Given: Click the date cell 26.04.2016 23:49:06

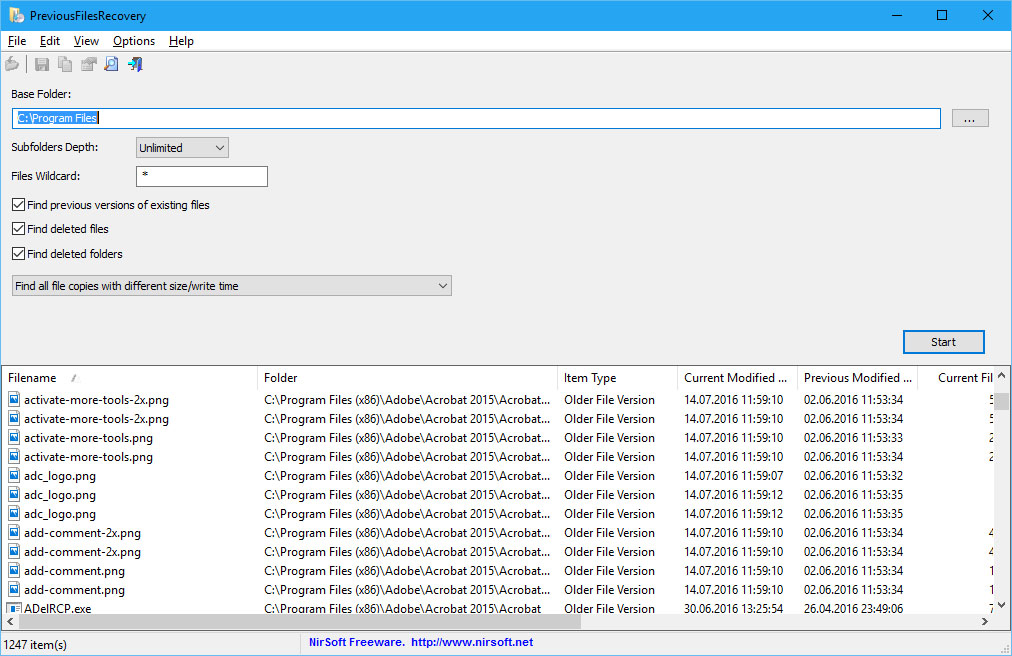Looking at the screenshot, I should 853,608.
